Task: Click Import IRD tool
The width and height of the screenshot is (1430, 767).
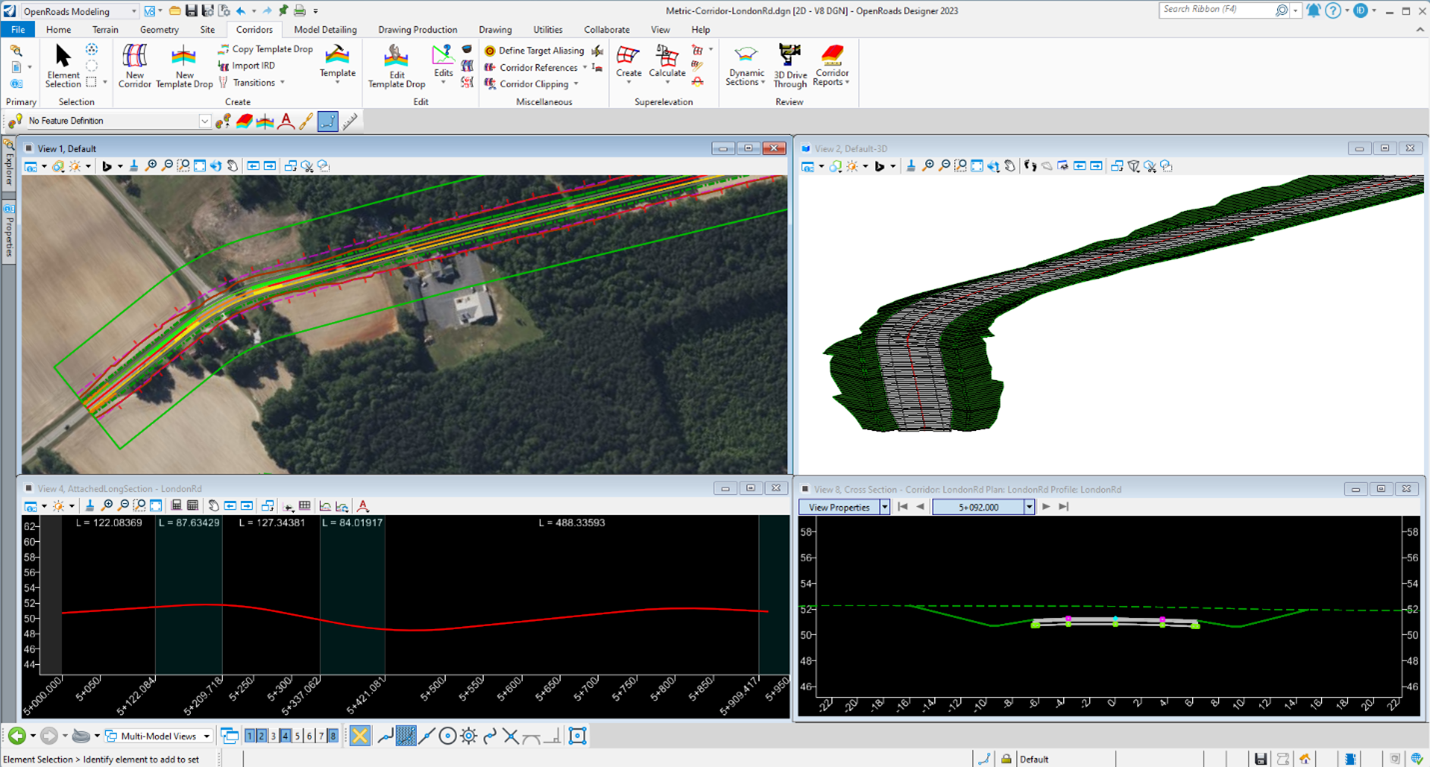Action: (247, 66)
